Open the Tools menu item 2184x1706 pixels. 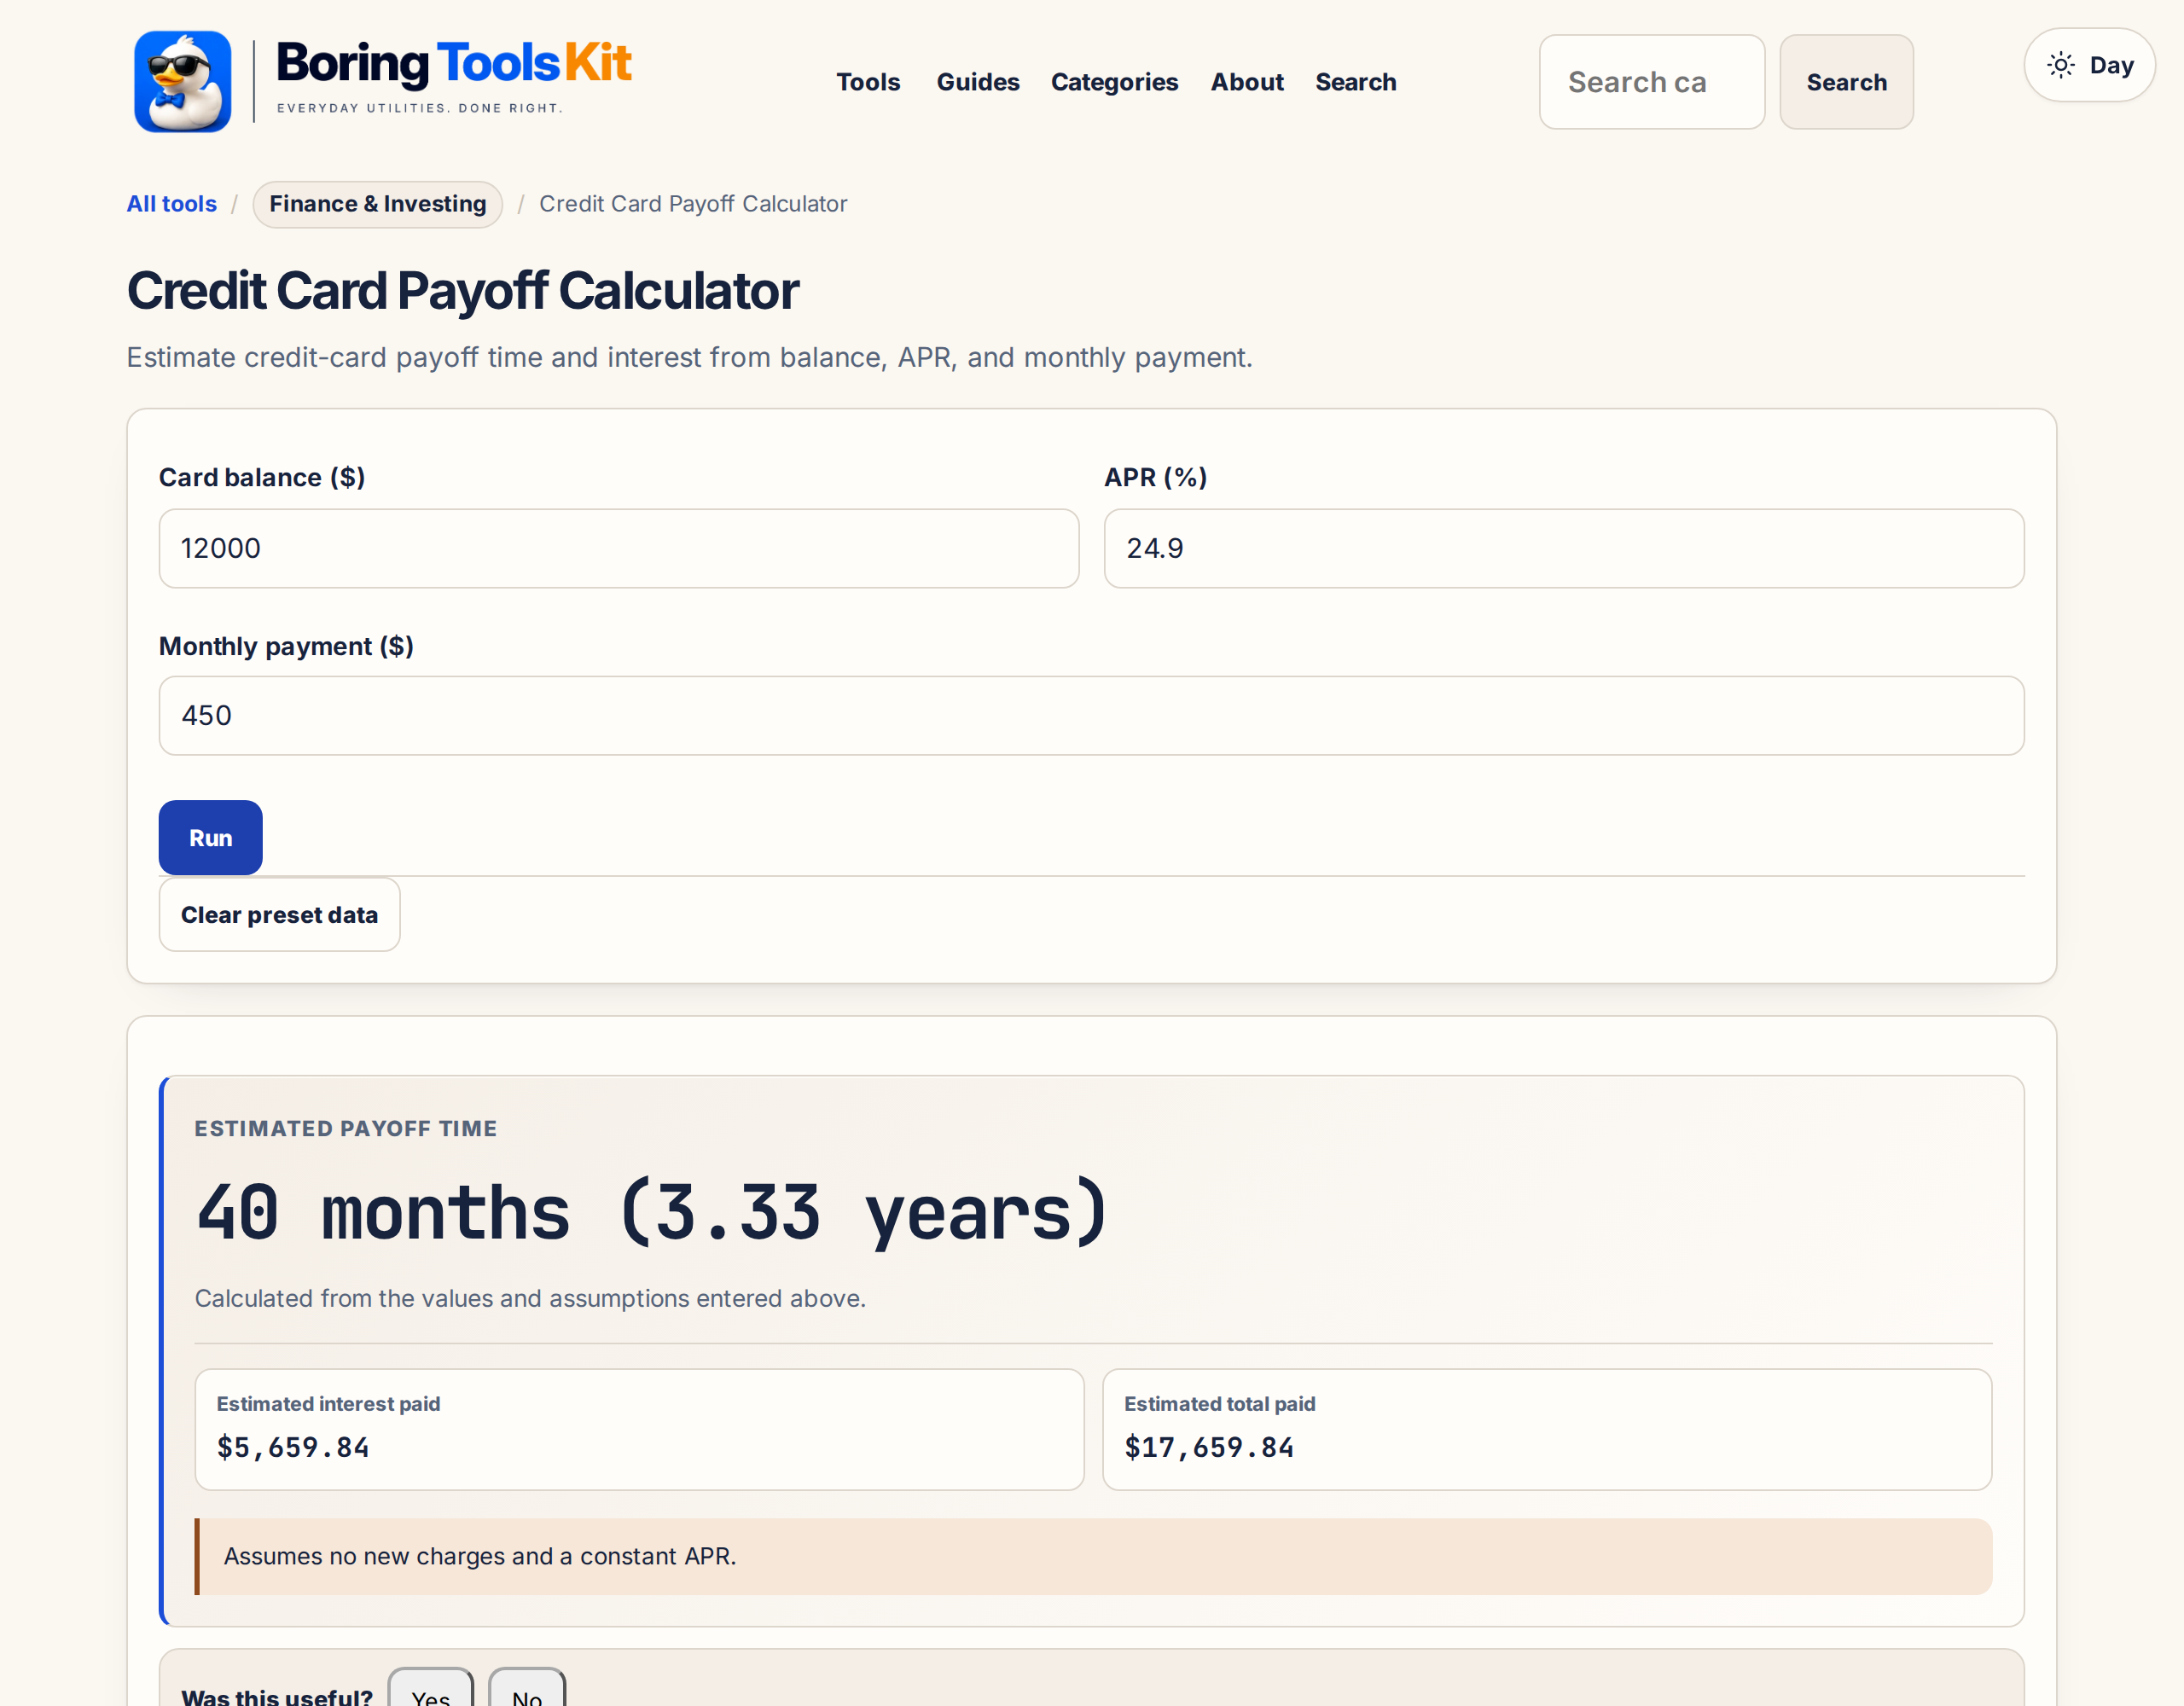868,82
